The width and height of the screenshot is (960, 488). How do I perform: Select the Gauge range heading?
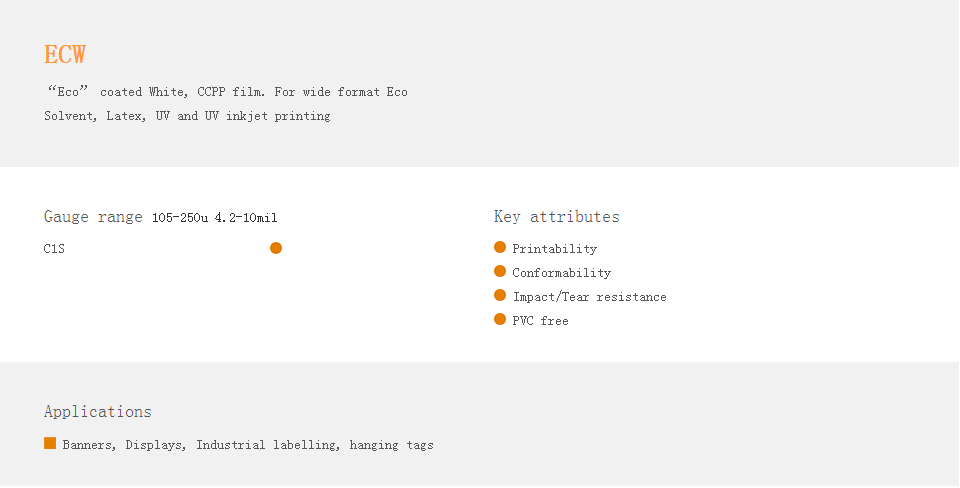pos(93,217)
